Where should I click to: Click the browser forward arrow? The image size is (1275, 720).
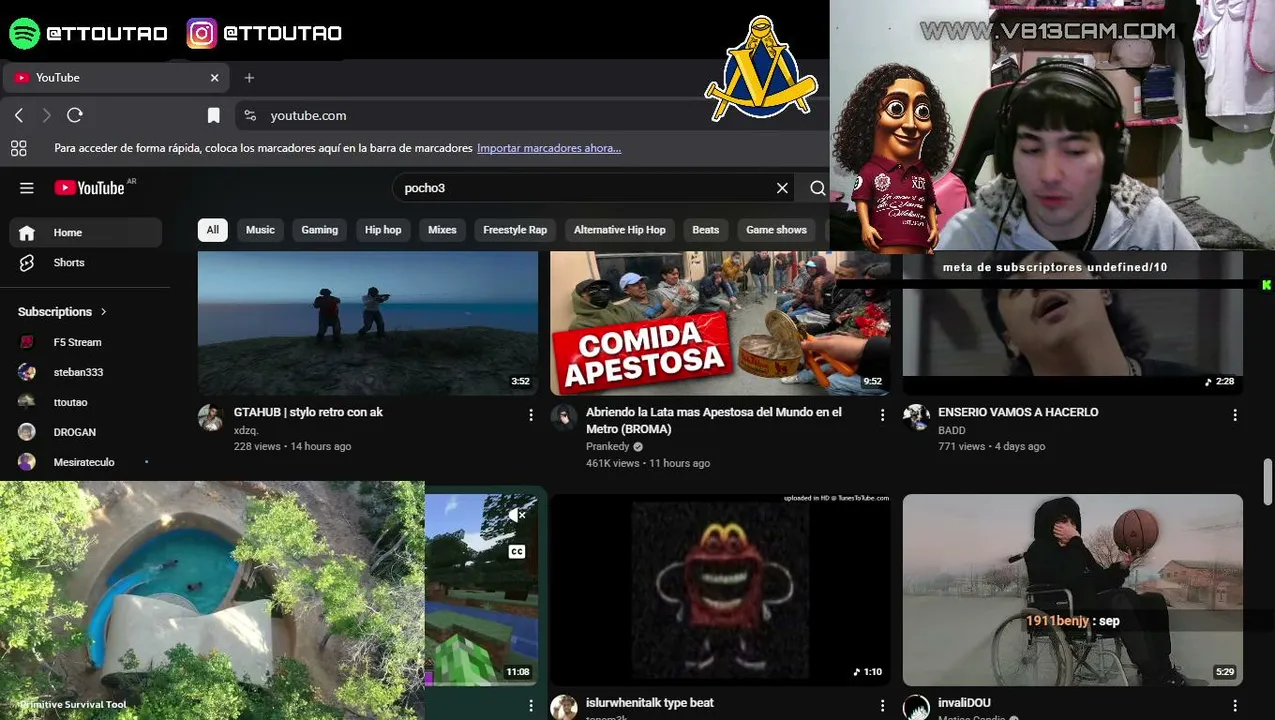[46, 115]
